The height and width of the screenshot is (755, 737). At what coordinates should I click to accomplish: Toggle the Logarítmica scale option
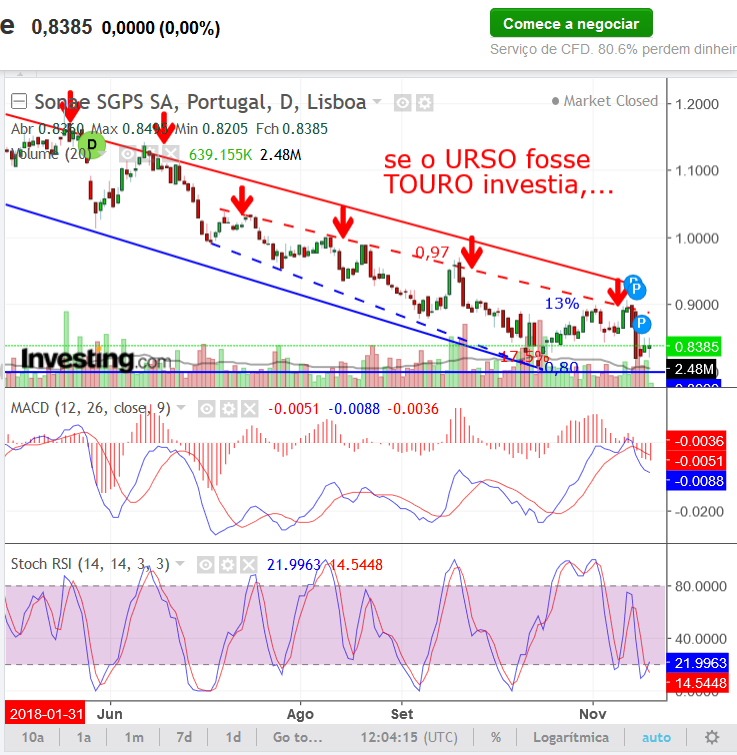click(571, 737)
